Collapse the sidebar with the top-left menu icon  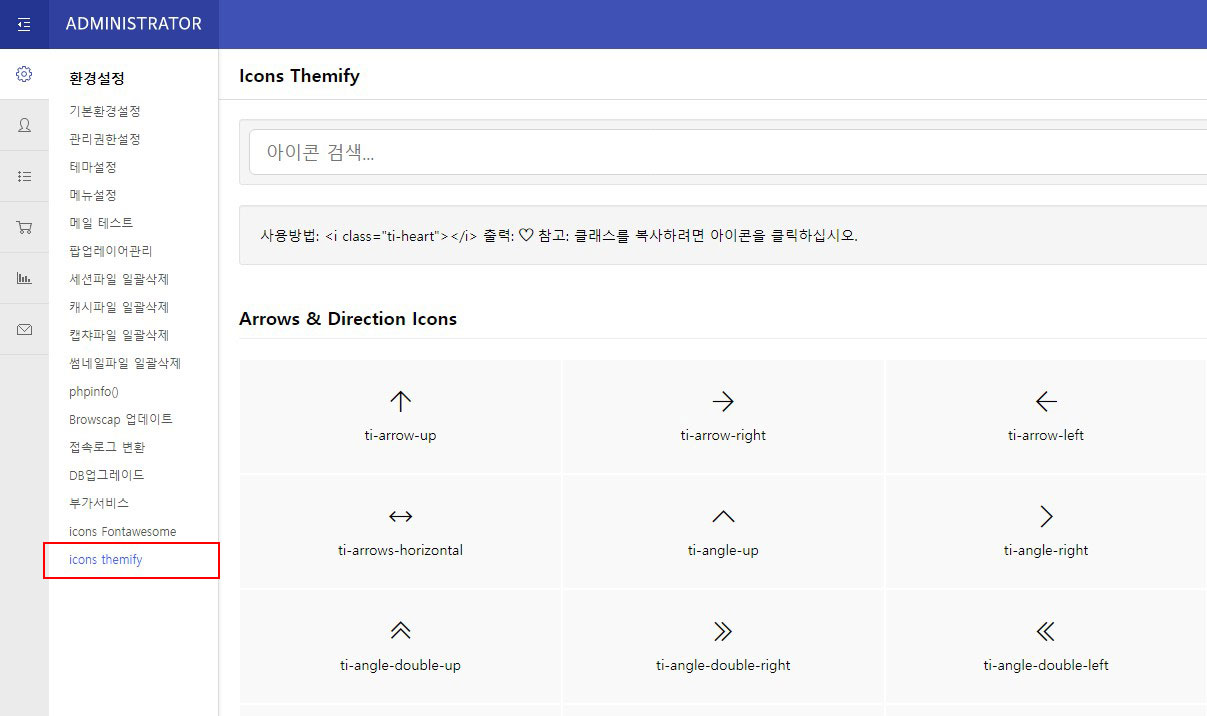point(24,24)
